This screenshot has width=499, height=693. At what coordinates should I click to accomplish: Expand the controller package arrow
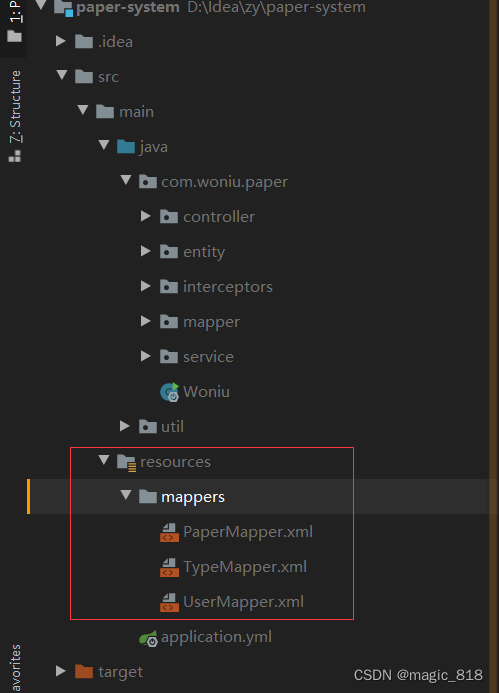pyautogui.click(x=145, y=216)
